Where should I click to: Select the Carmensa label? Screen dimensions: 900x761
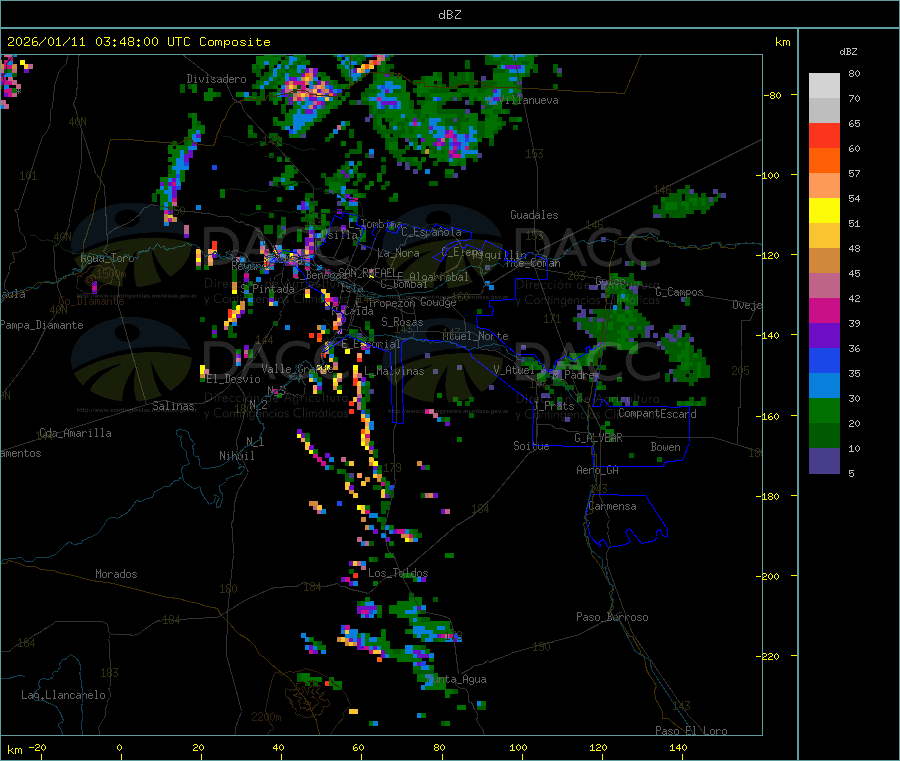[612, 506]
